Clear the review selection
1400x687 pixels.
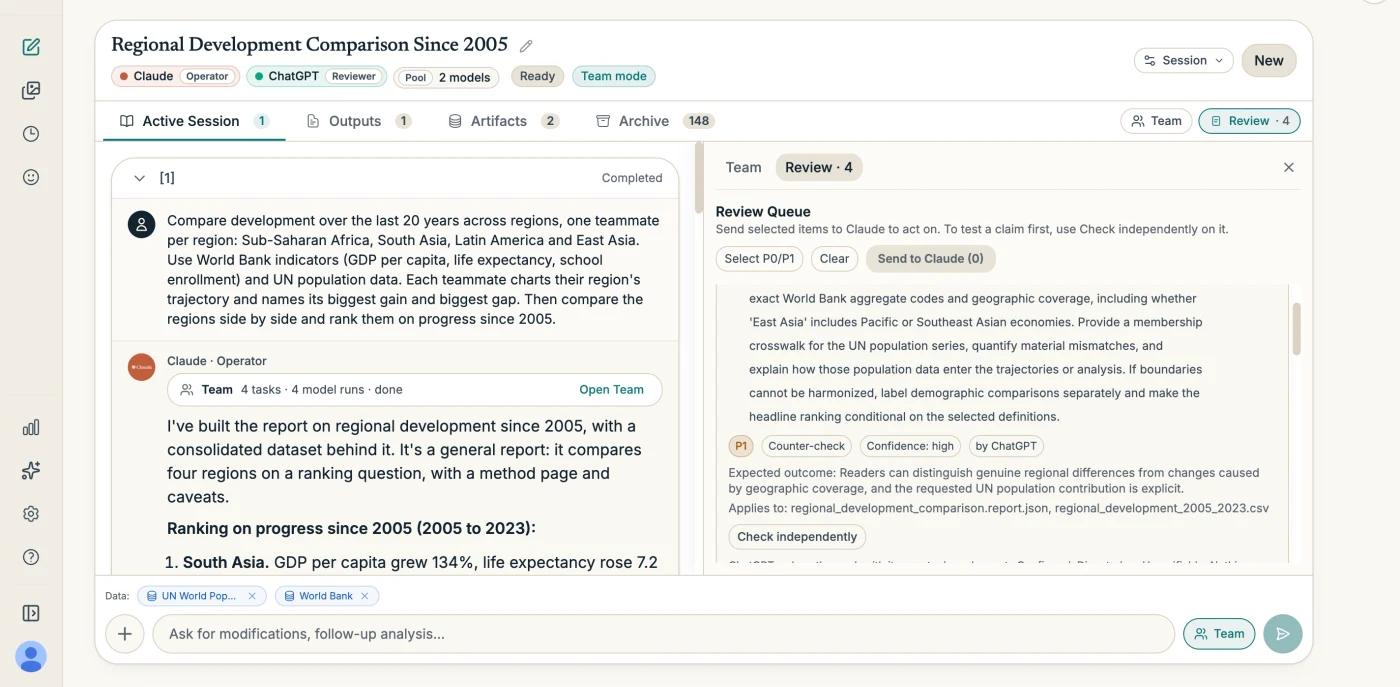click(834, 259)
